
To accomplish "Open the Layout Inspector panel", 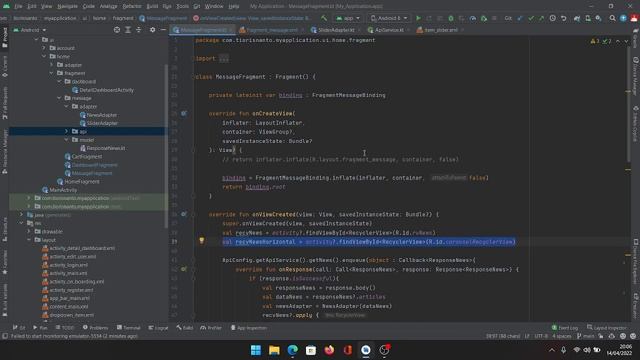I will click(x=607, y=328).
